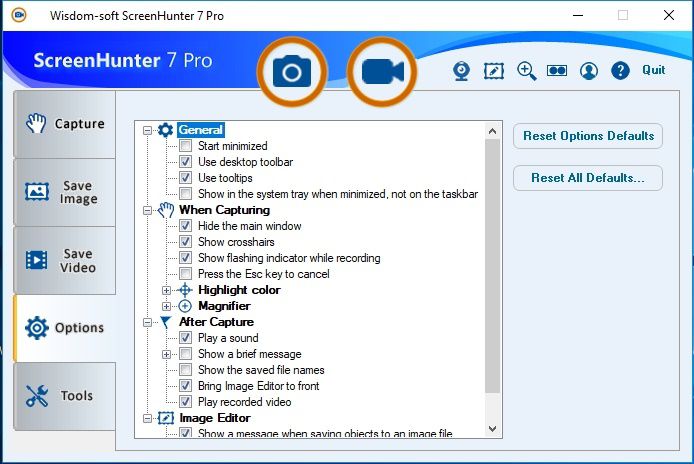Quit the ScreenHunter application
This screenshot has height=464, width=694.
[654, 70]
